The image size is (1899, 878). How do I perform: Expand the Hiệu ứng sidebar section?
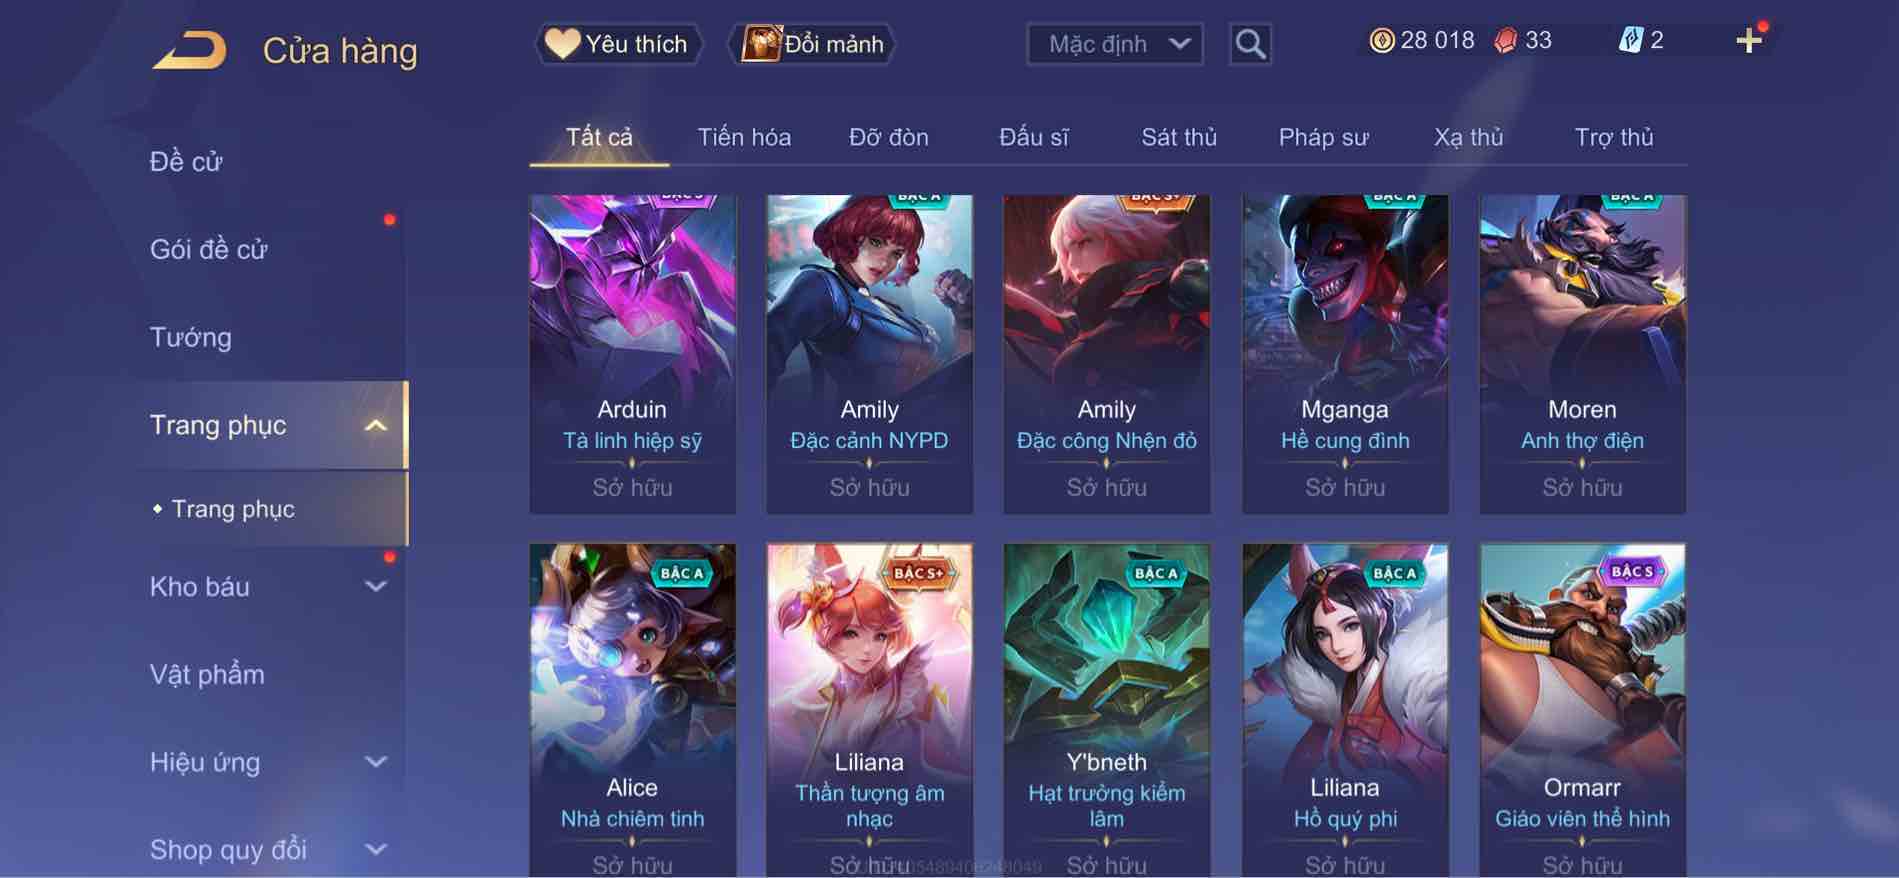pyautogui.click(x=376, y=762)
